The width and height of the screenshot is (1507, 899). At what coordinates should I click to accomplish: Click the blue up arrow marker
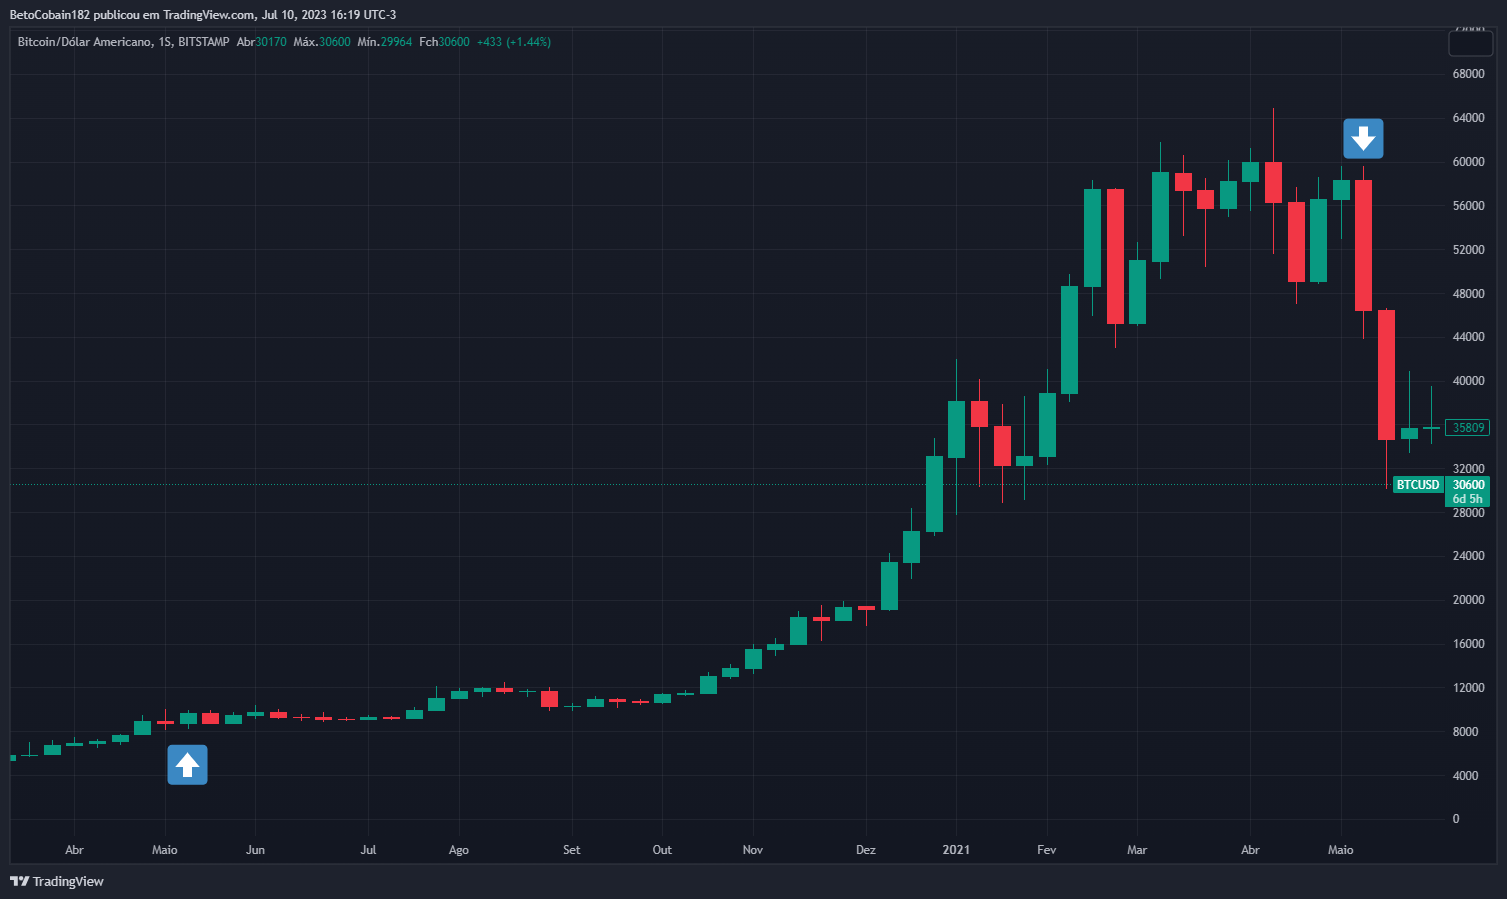point(187,765)
